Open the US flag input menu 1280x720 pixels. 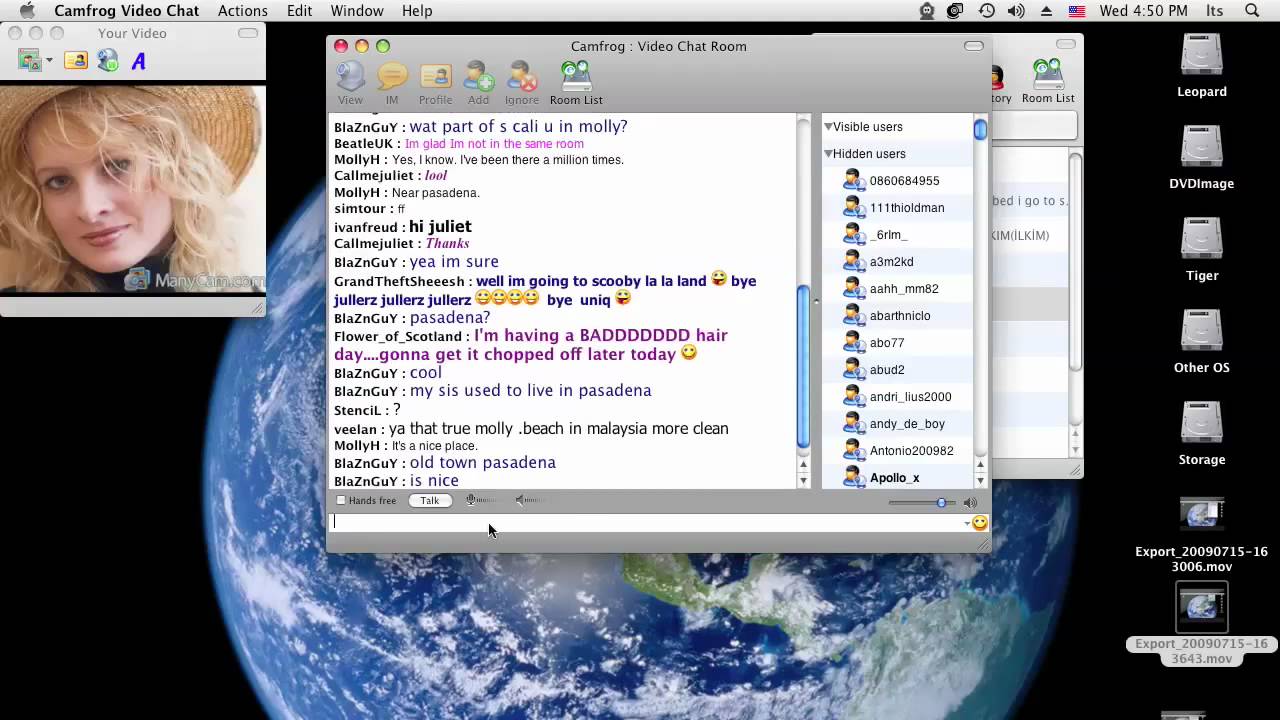(1077, 11)
